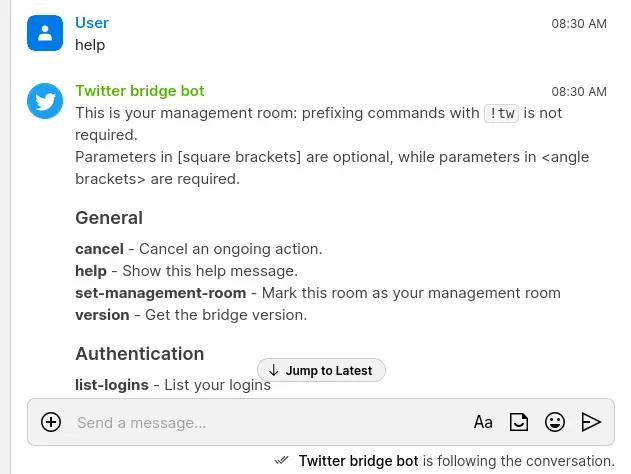Viewport: 631px width, 474px height.
Task: Click the bold version command text
Action: [102, 315]
